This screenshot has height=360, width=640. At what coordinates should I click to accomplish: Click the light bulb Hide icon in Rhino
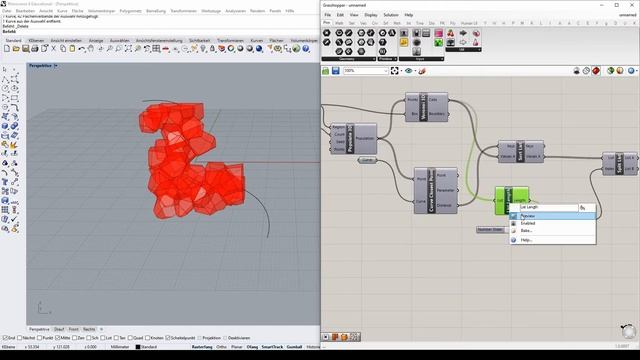(x=203, y=49)
